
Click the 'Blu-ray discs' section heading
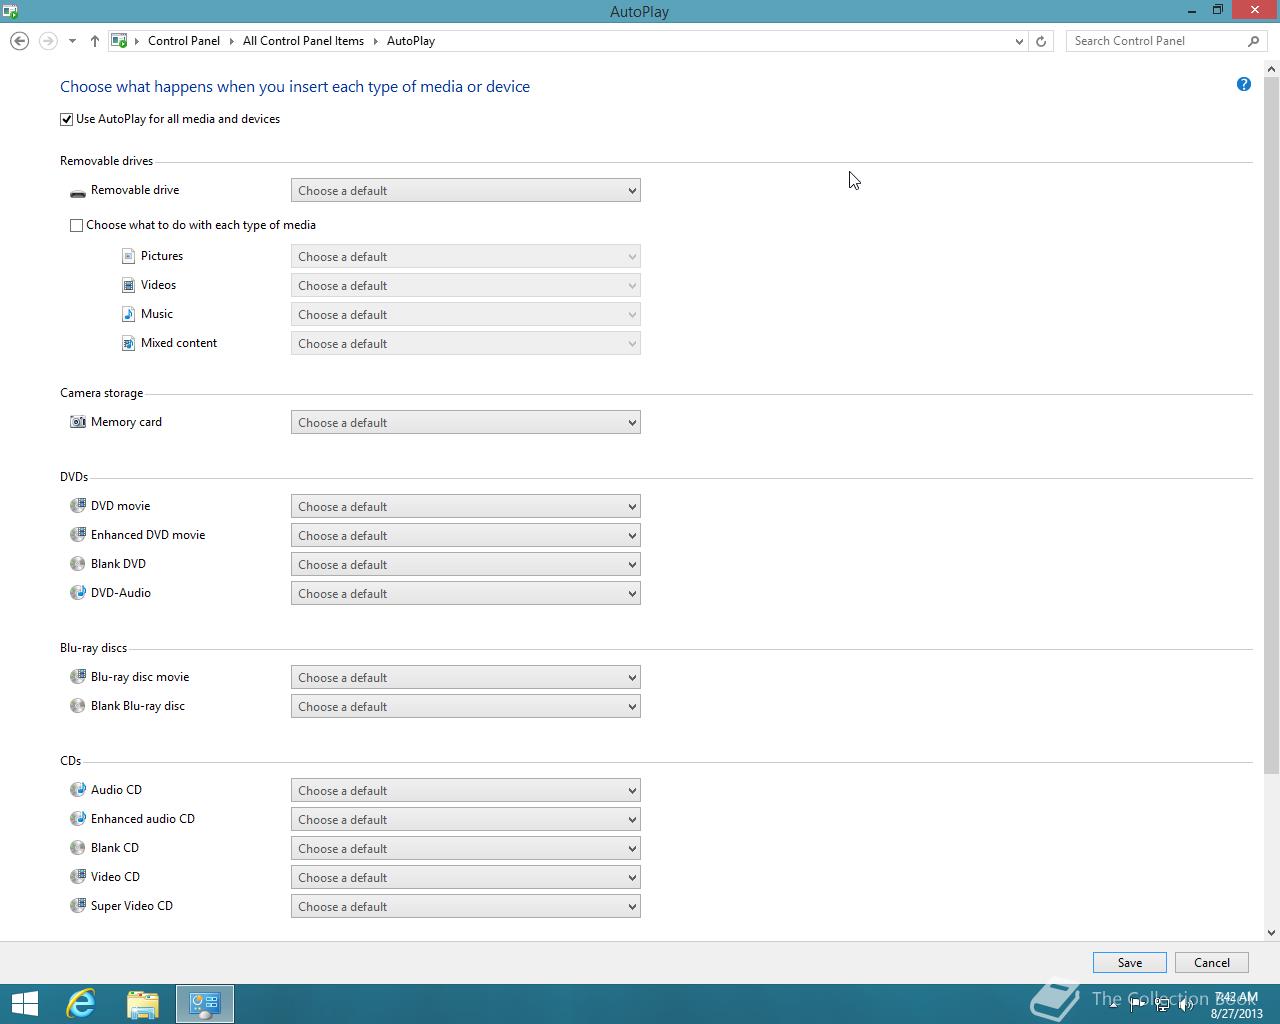click(x=93, y=648)
